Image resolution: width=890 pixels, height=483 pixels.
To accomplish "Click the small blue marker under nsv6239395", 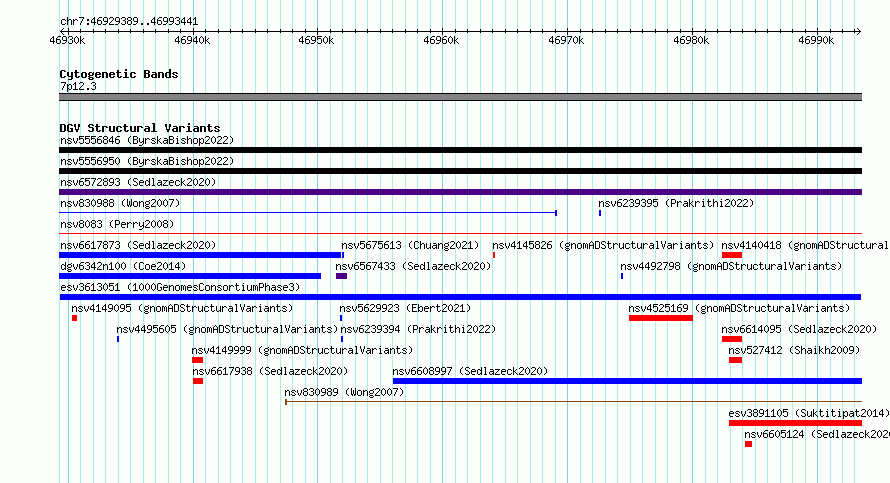I will (600, 213).
